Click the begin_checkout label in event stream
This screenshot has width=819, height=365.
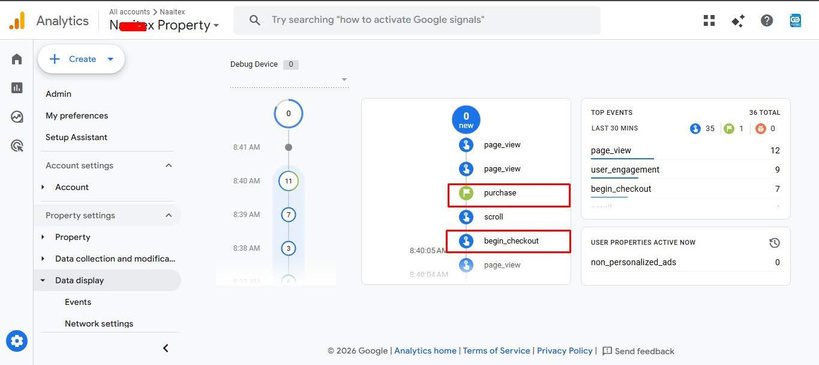click(511, 241)
